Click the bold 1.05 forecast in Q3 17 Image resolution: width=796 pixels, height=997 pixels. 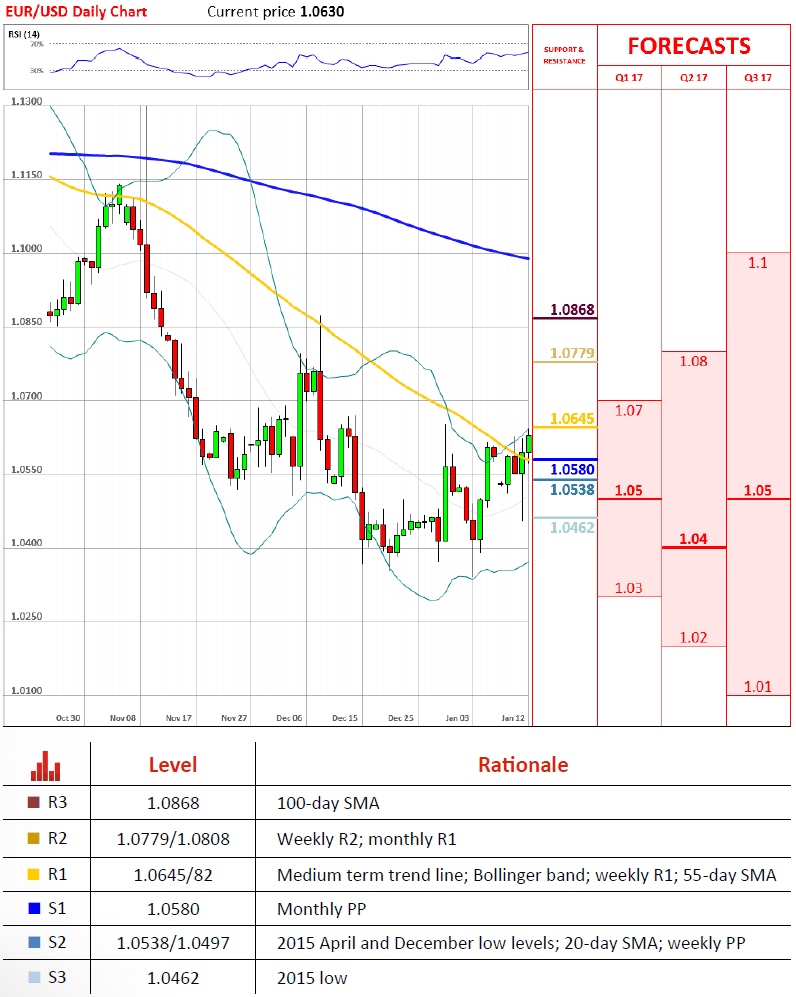click(758, 490)
